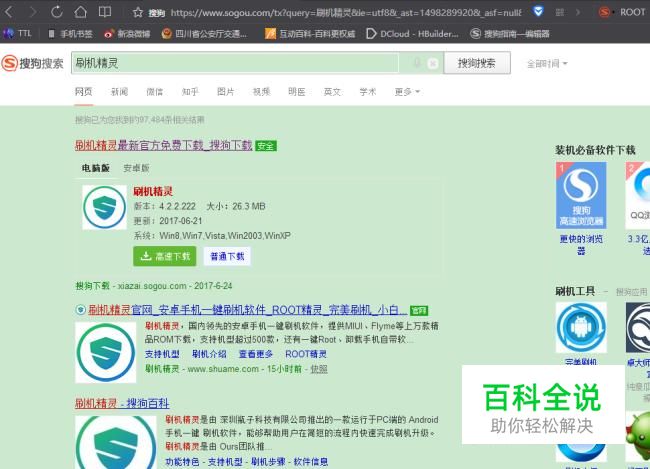Switch to the 新闻 search tab
Screen dimensions: 650x469
[119, 92]
